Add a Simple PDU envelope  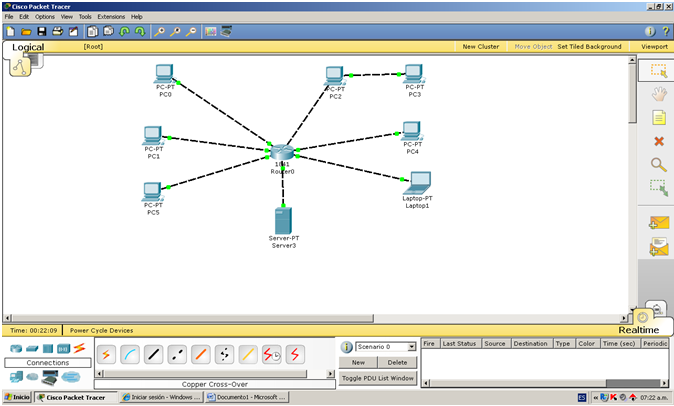click(x=659, y=223)
